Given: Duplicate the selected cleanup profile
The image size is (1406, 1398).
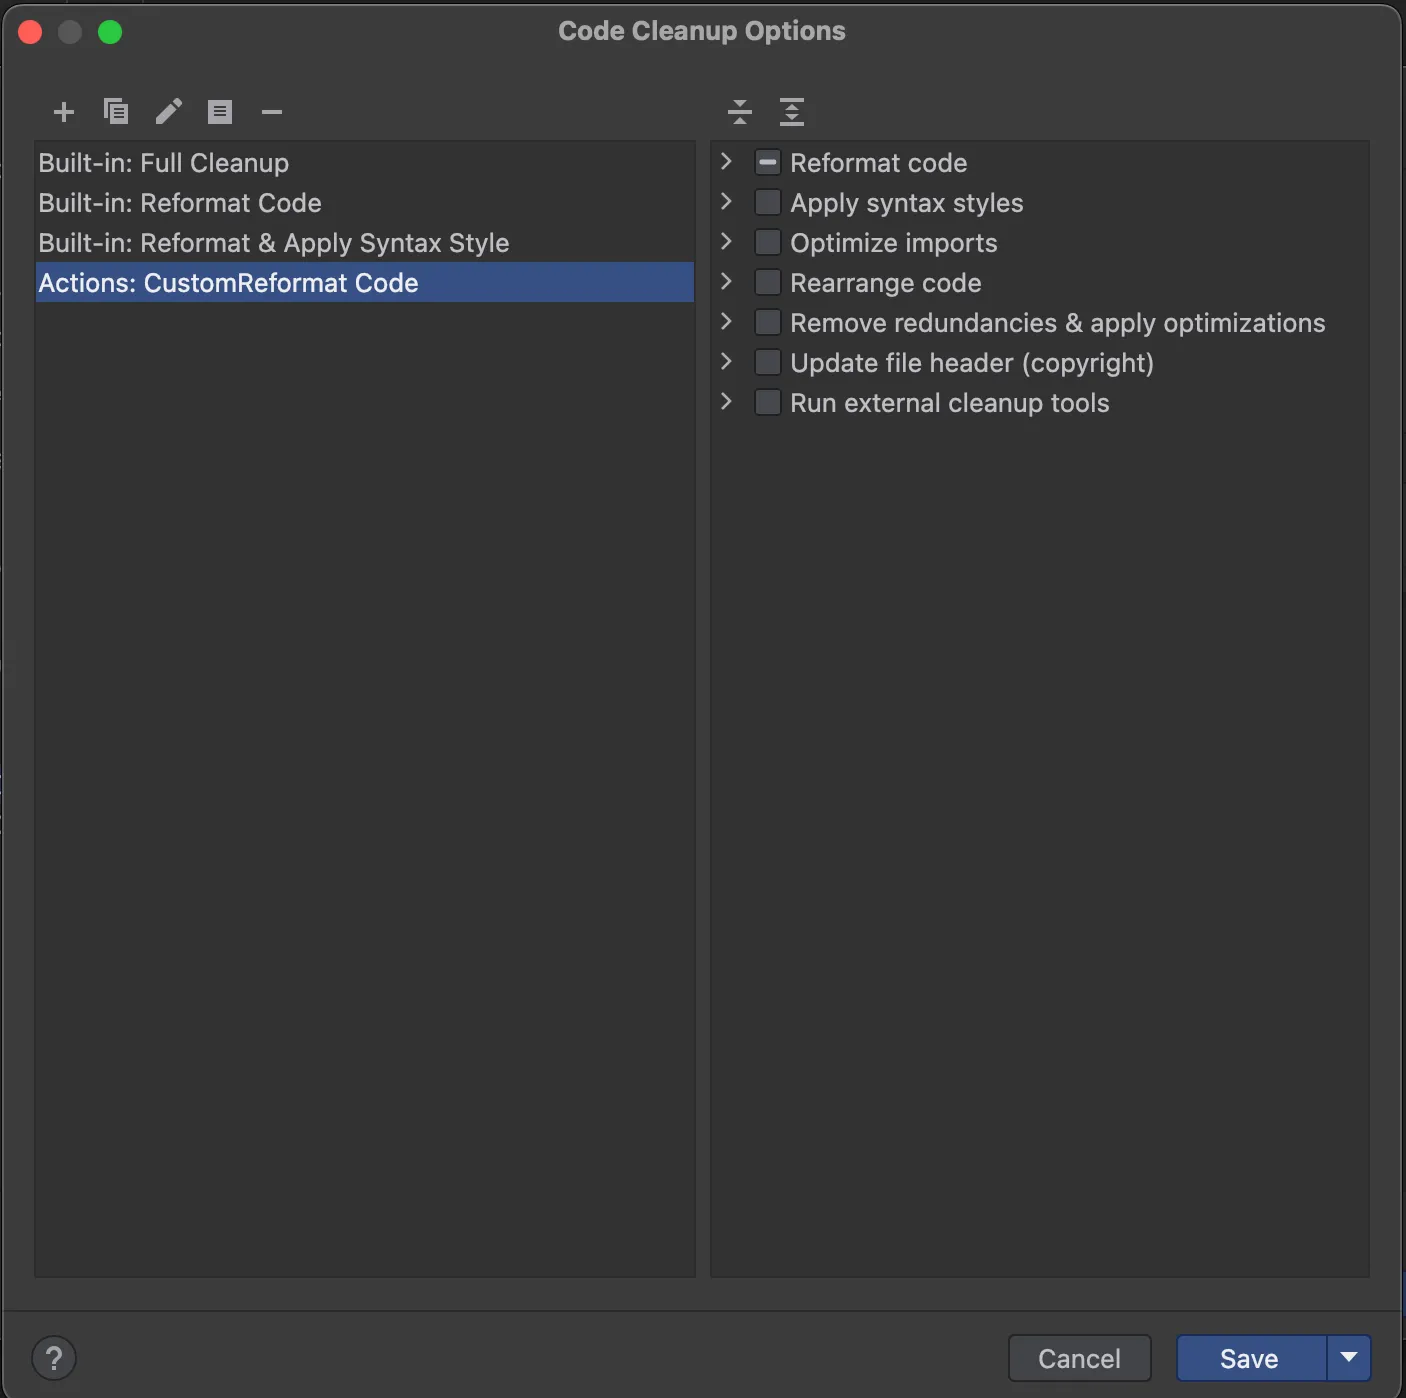Looking at the screenshot, I should click(116, 112).
